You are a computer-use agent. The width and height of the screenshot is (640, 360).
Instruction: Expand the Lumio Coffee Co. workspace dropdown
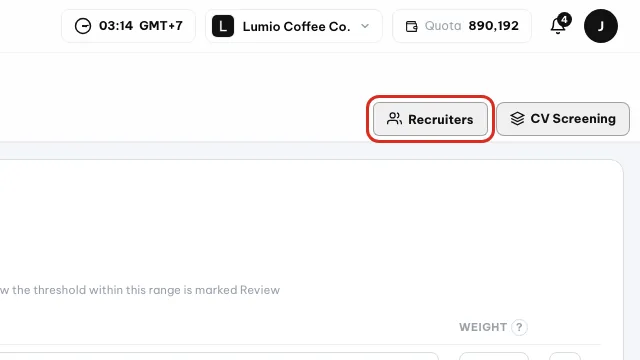294,26
